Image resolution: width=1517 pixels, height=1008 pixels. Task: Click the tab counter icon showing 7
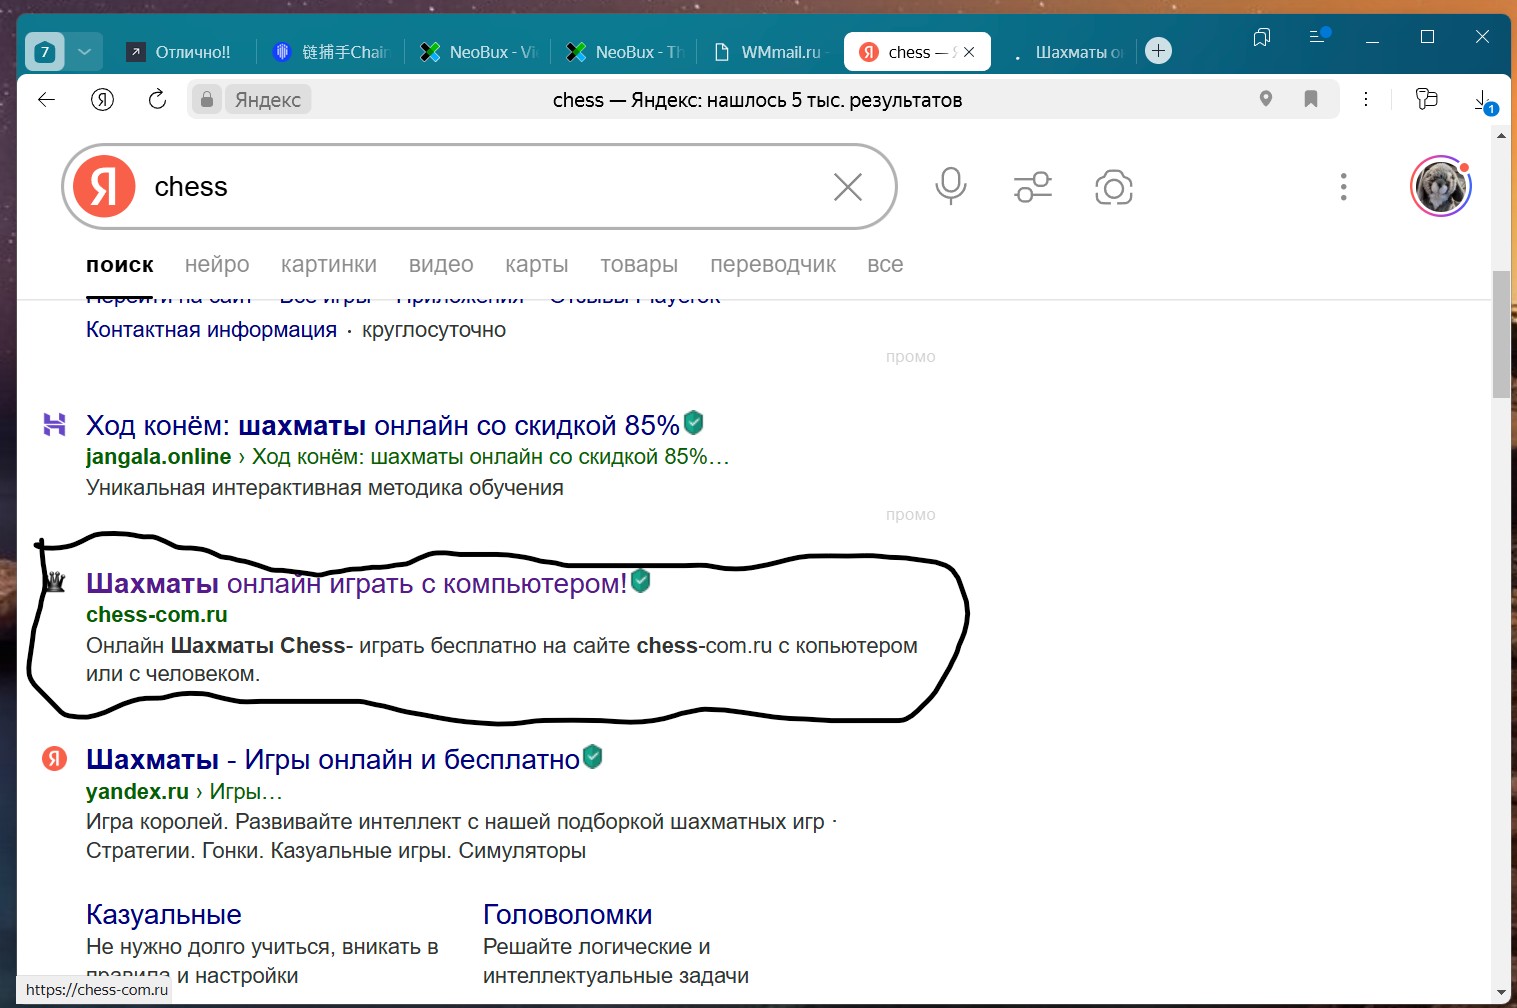click(x=45, y=52)
